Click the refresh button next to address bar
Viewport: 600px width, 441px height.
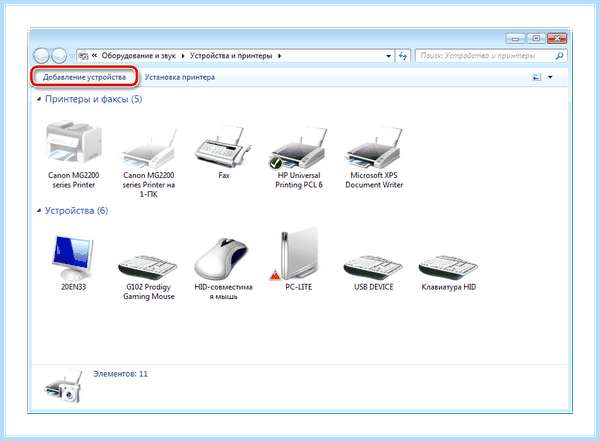403,56
